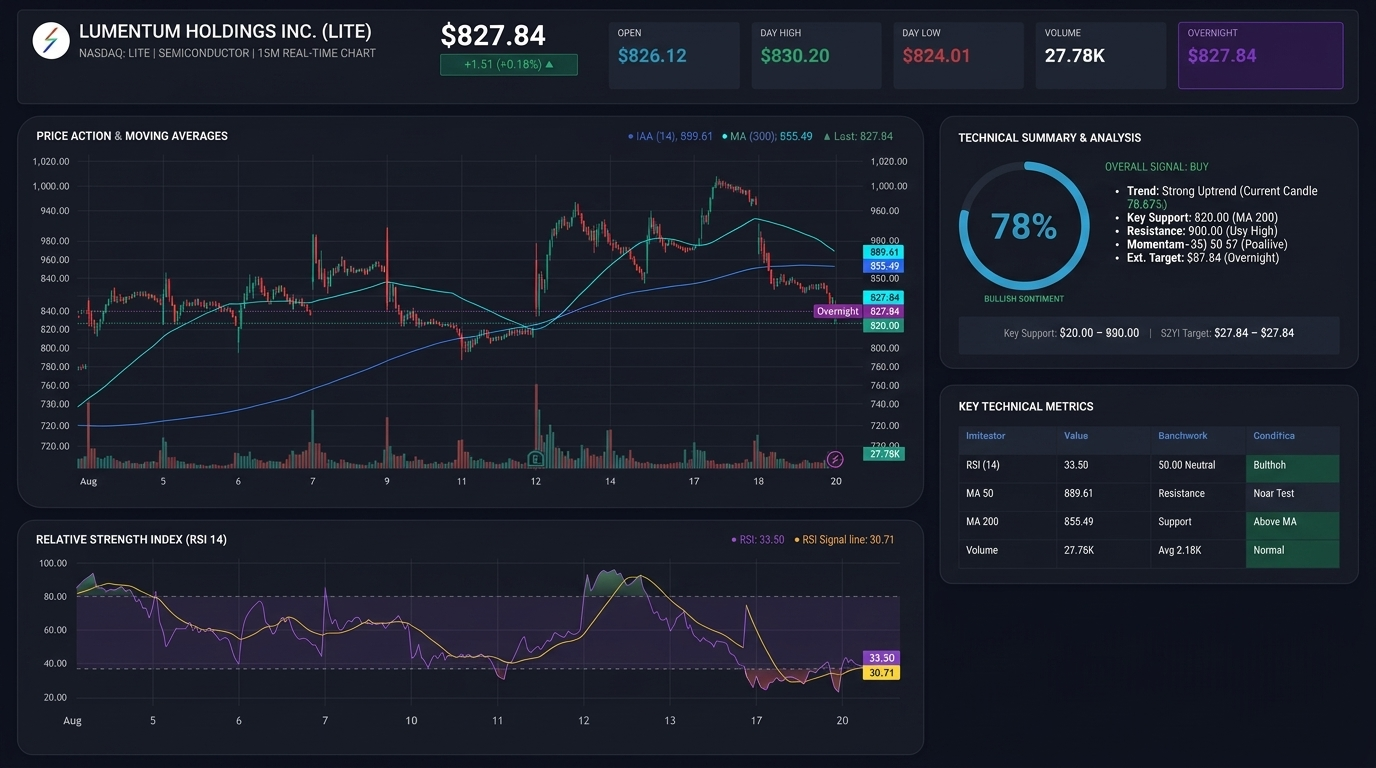The image size is (1376, 768).
Task: Click the PRICE ACTION & MOVING AVERAGES title
Action: coord(132,136)
